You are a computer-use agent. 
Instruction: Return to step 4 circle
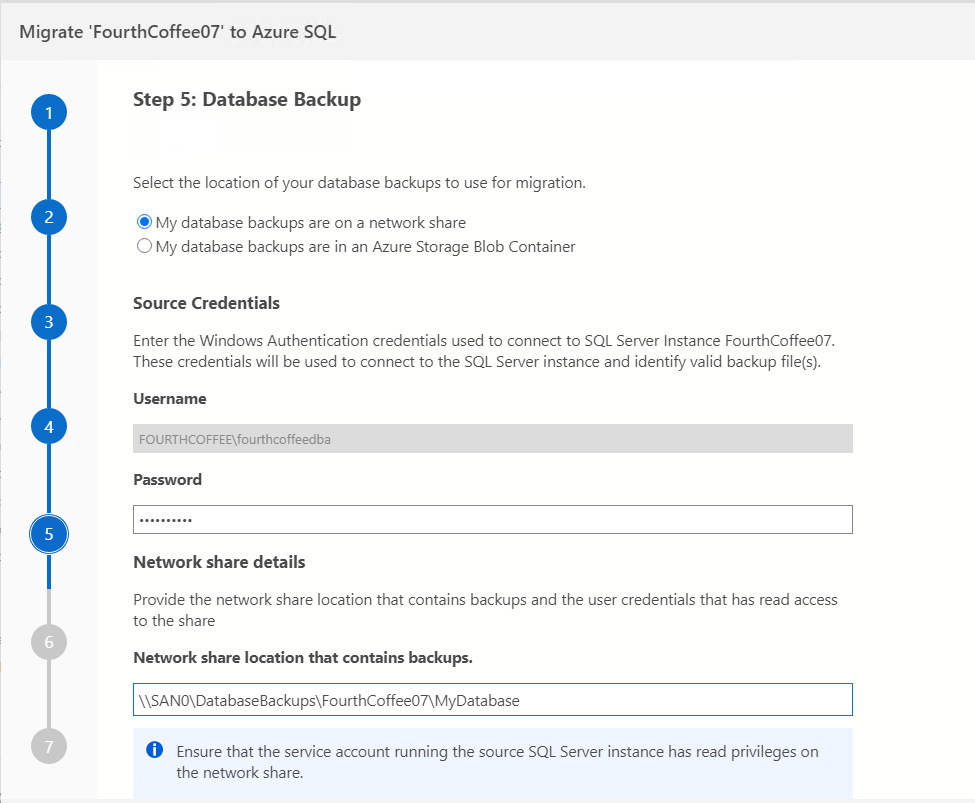tap(48, 427)
